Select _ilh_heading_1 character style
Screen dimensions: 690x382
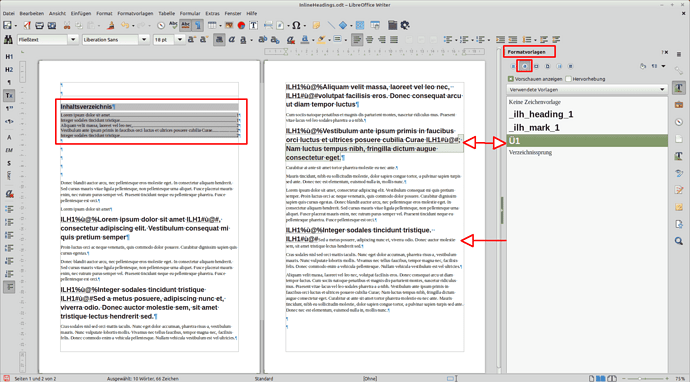pos(587,114)
